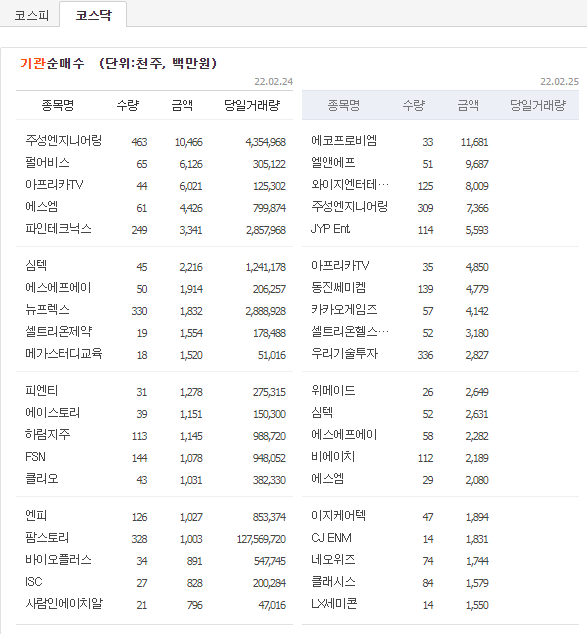
Task: Click the 이지케어텍 stock name
Action: (x=338, y=516)
